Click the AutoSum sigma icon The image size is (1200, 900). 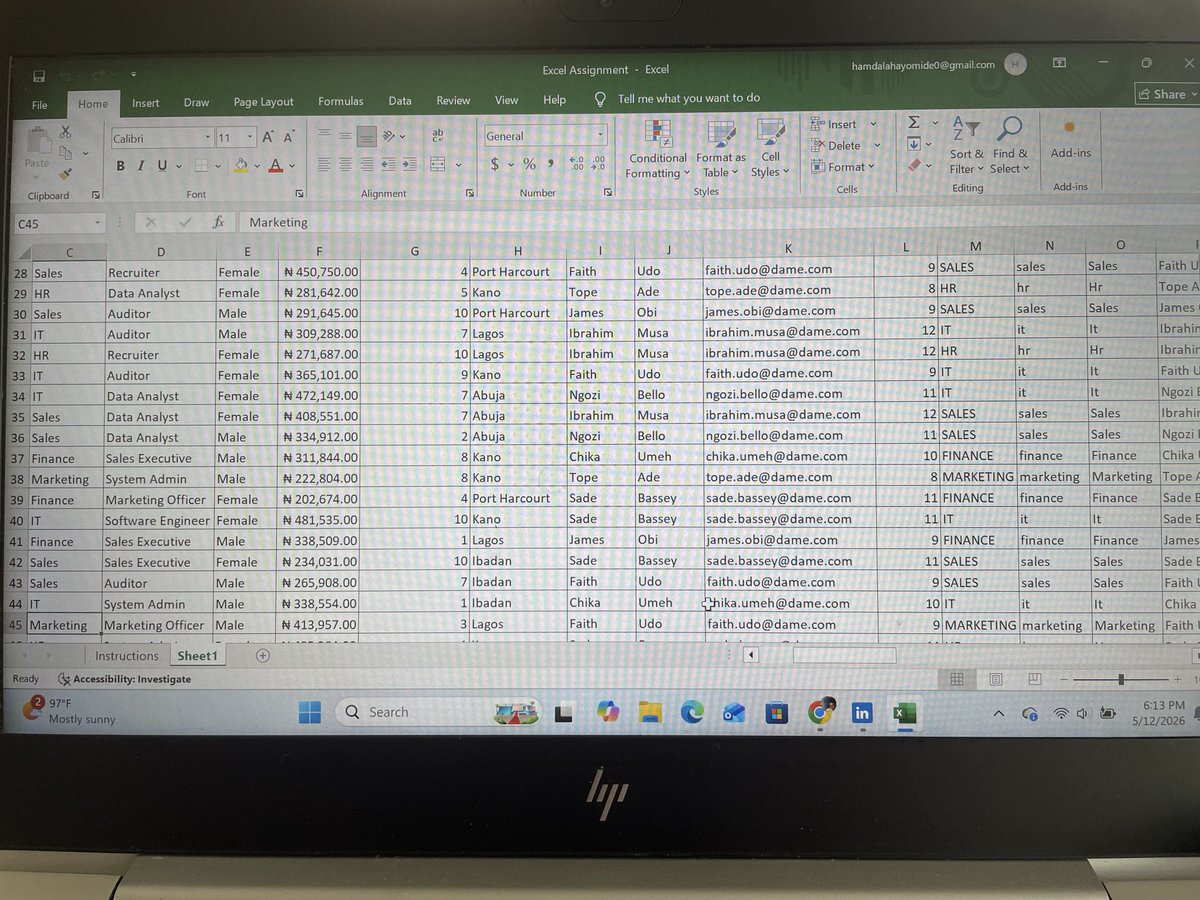tap(914, 122)
